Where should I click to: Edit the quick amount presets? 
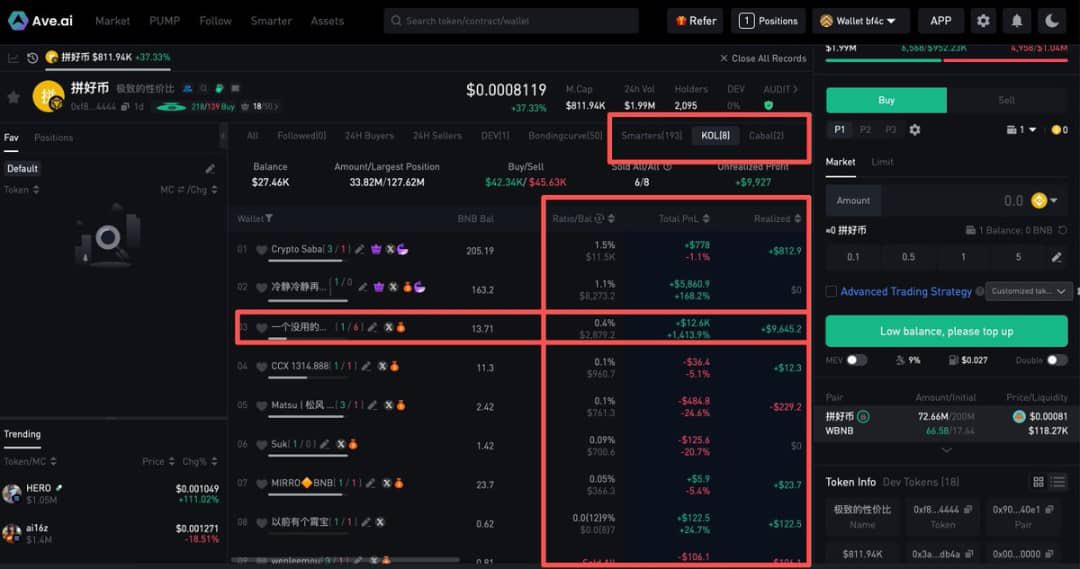pyautogui.click(x=1057, y=257)
